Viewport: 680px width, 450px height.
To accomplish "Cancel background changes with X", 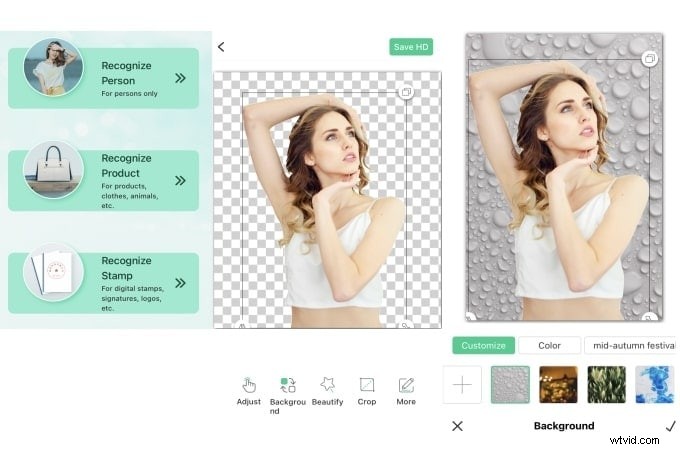I will click(x=457, y=426).
